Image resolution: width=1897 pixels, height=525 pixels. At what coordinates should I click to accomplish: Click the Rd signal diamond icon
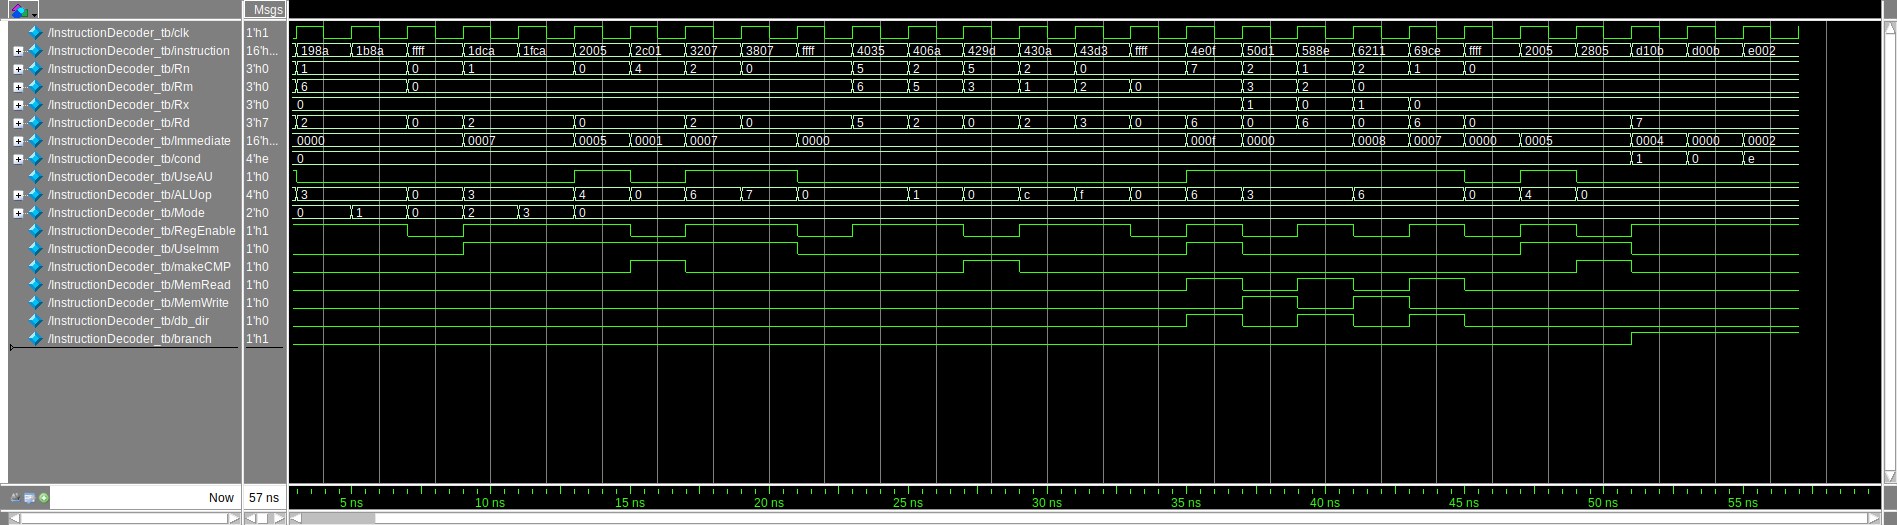point(36,123)
